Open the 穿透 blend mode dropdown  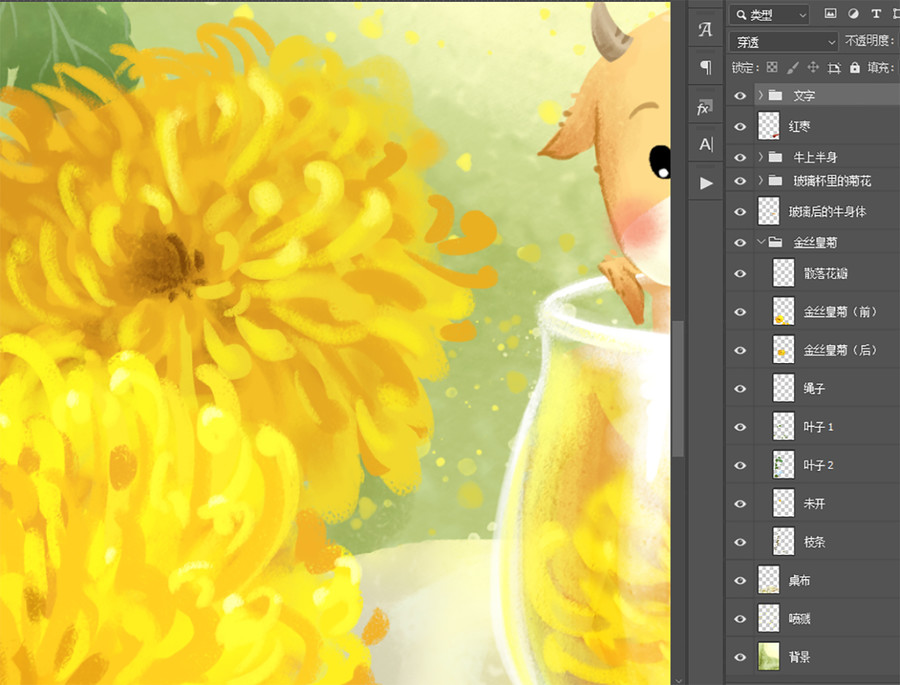tap(784, 42)
